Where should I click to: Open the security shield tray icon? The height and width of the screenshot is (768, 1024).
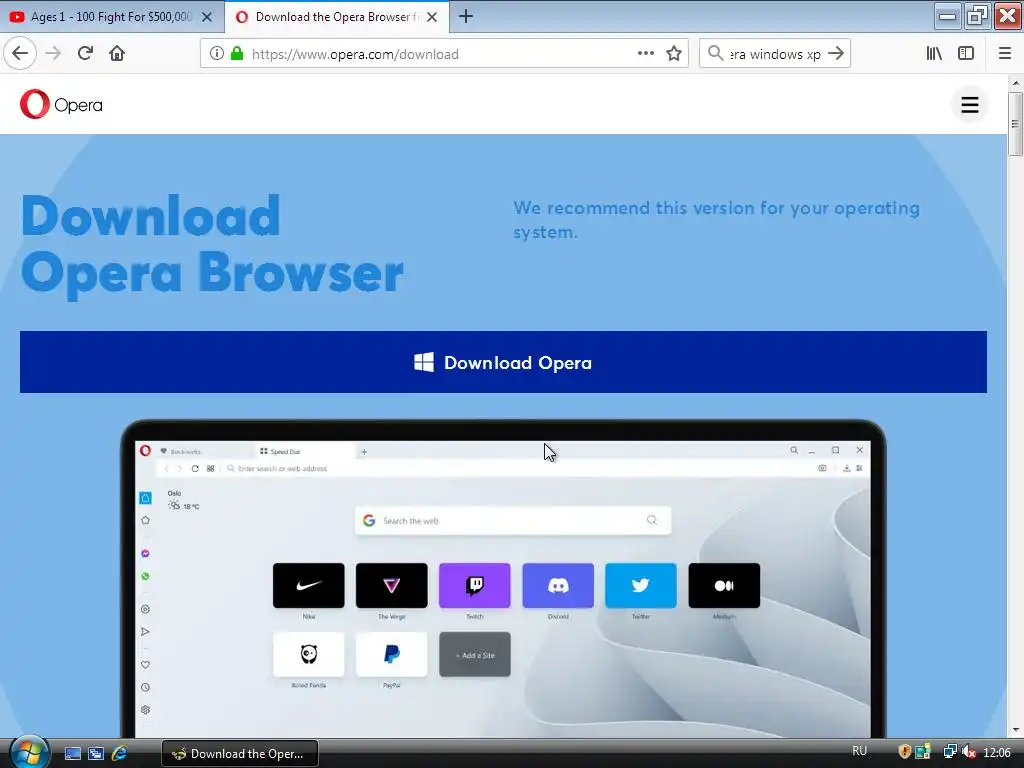point(904,752)
